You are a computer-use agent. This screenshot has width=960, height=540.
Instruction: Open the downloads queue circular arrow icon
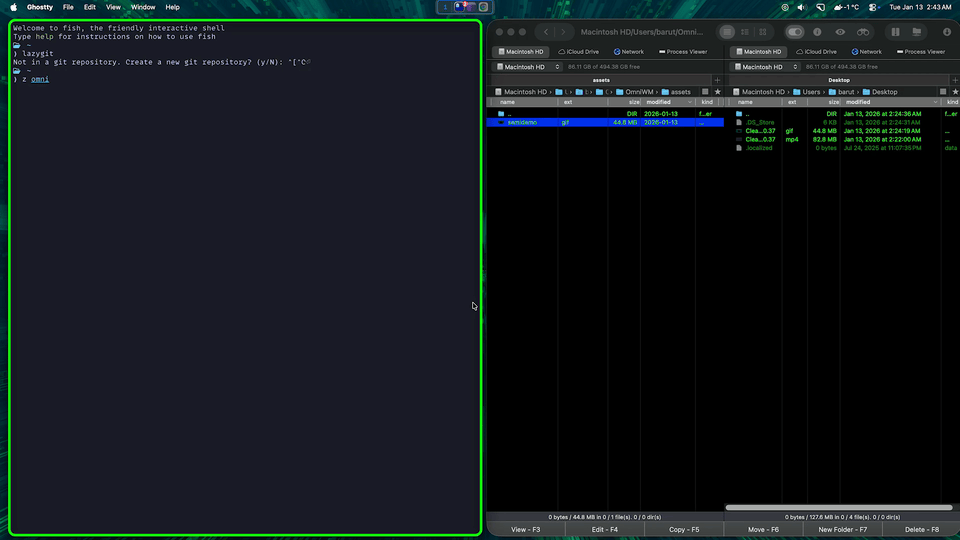[x=947, y=32]
